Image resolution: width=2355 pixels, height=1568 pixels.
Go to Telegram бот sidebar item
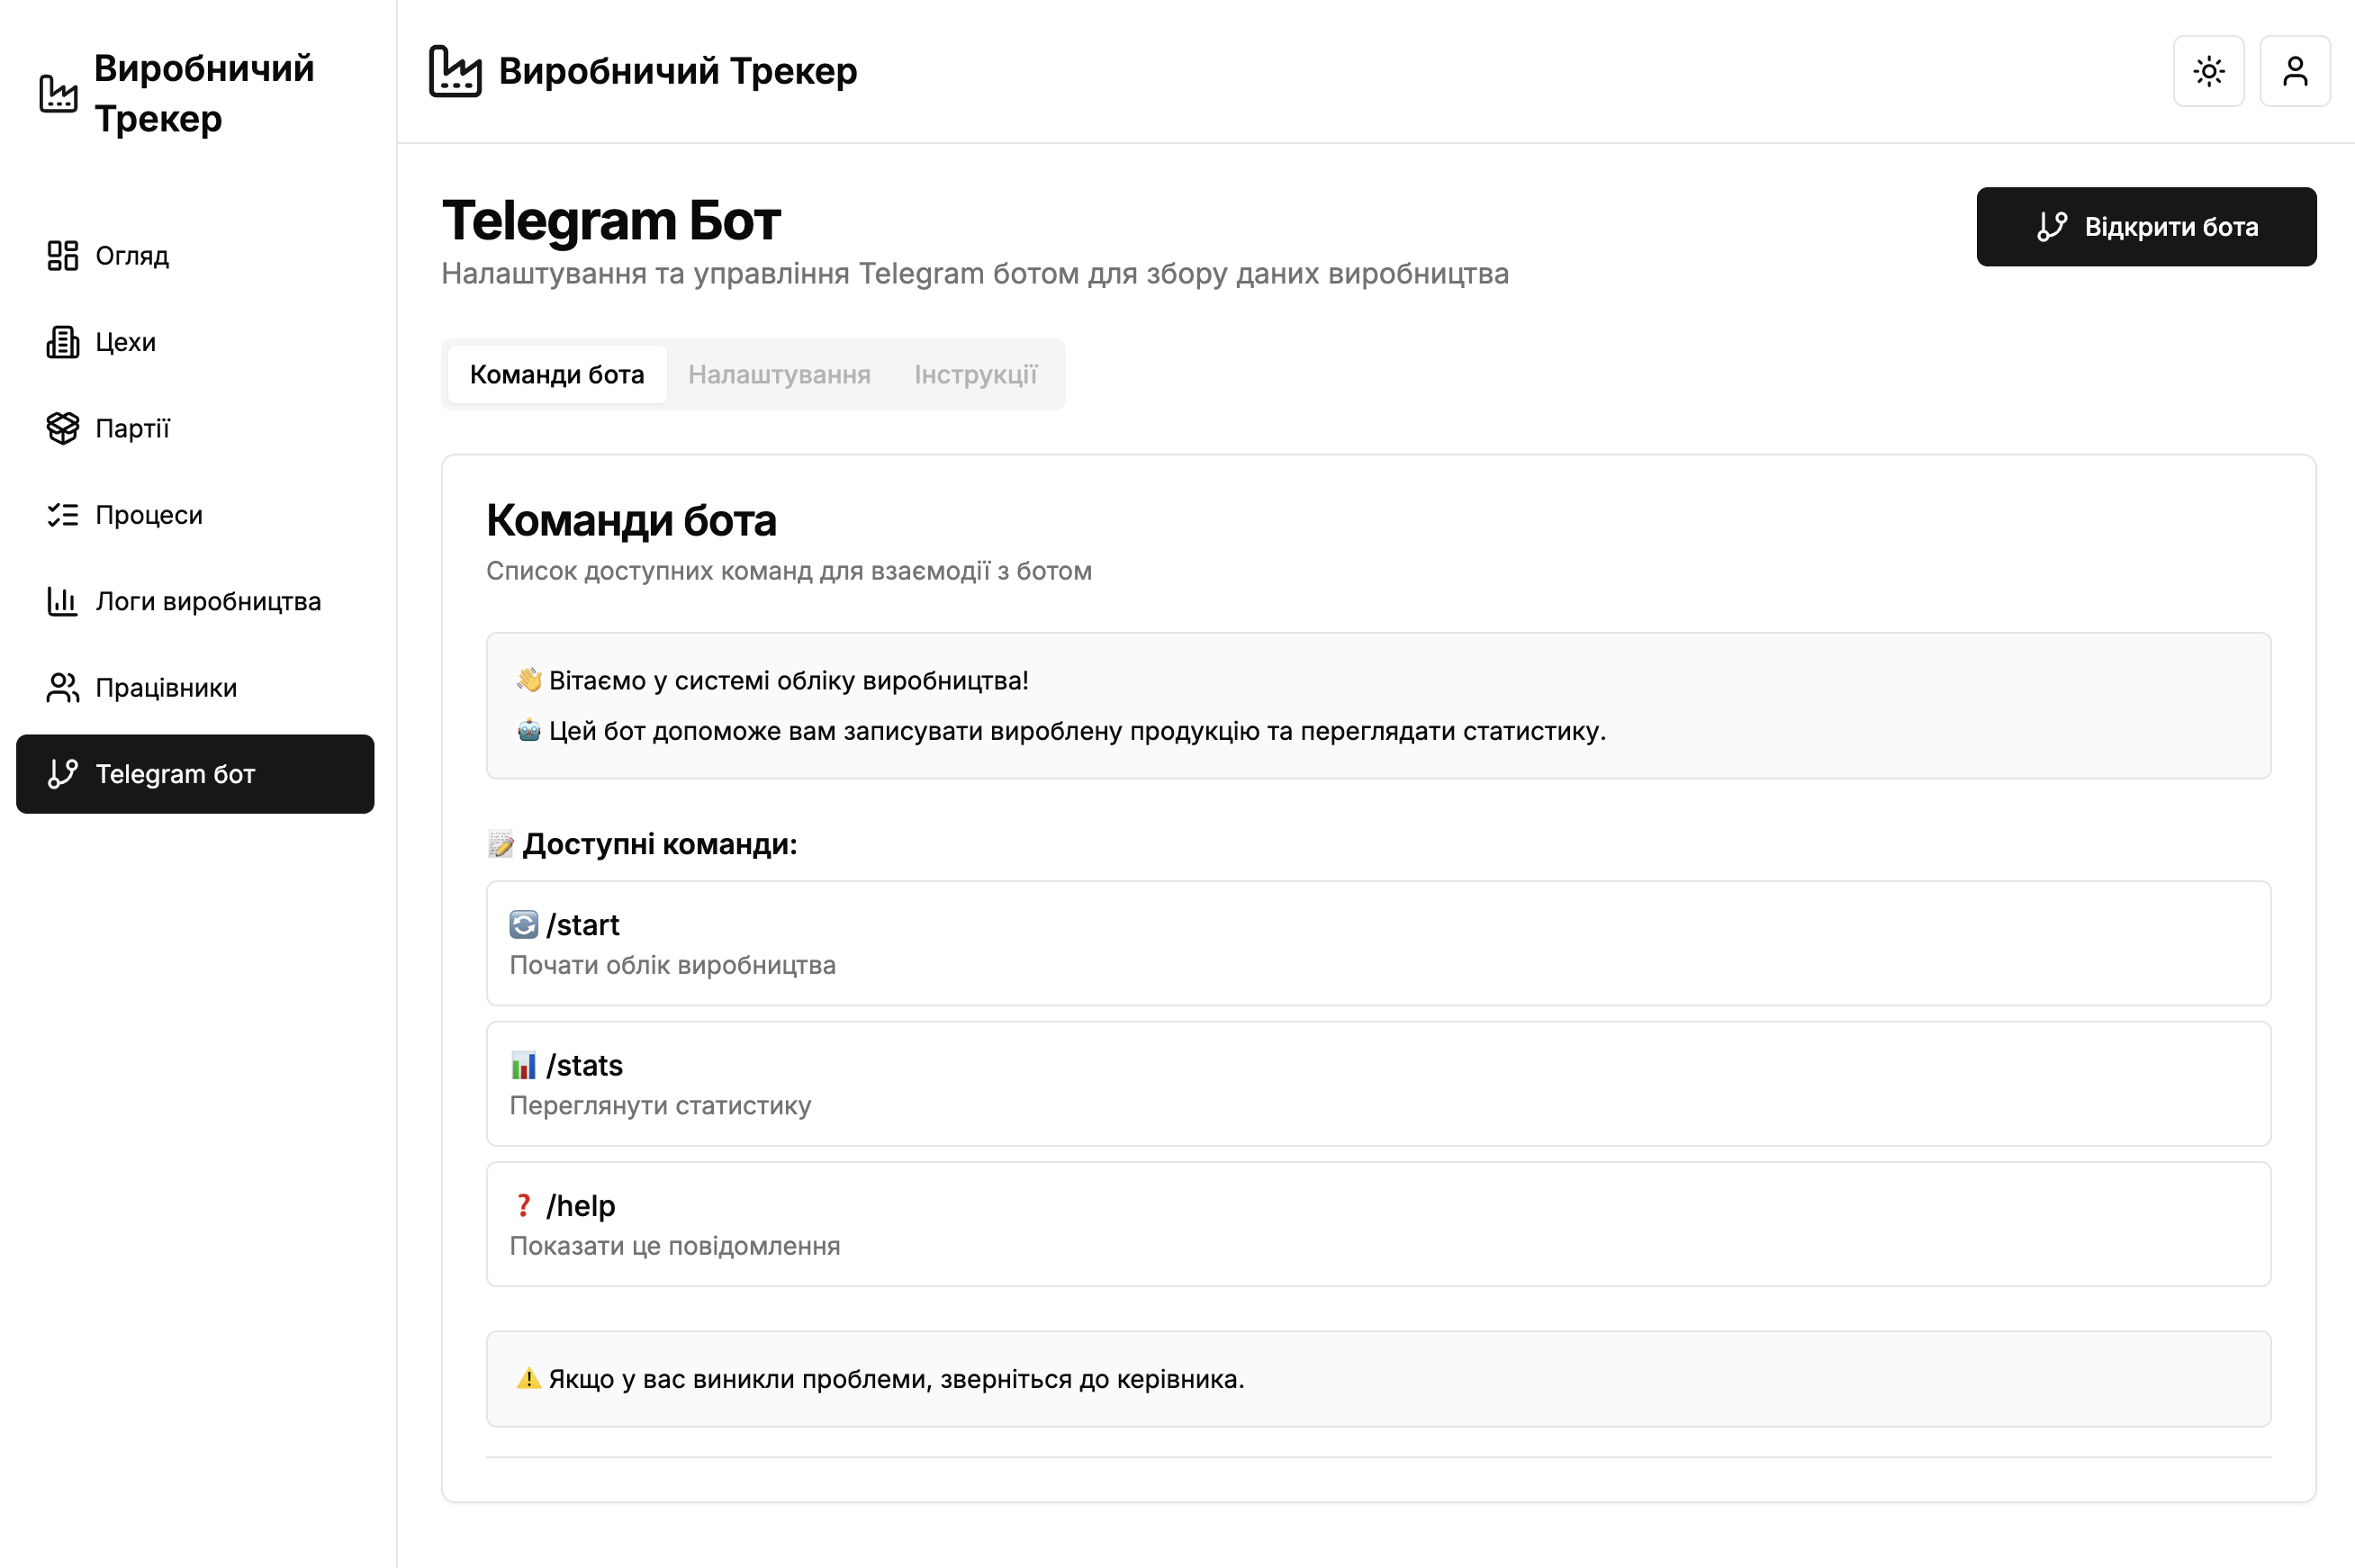coord(195,774)
